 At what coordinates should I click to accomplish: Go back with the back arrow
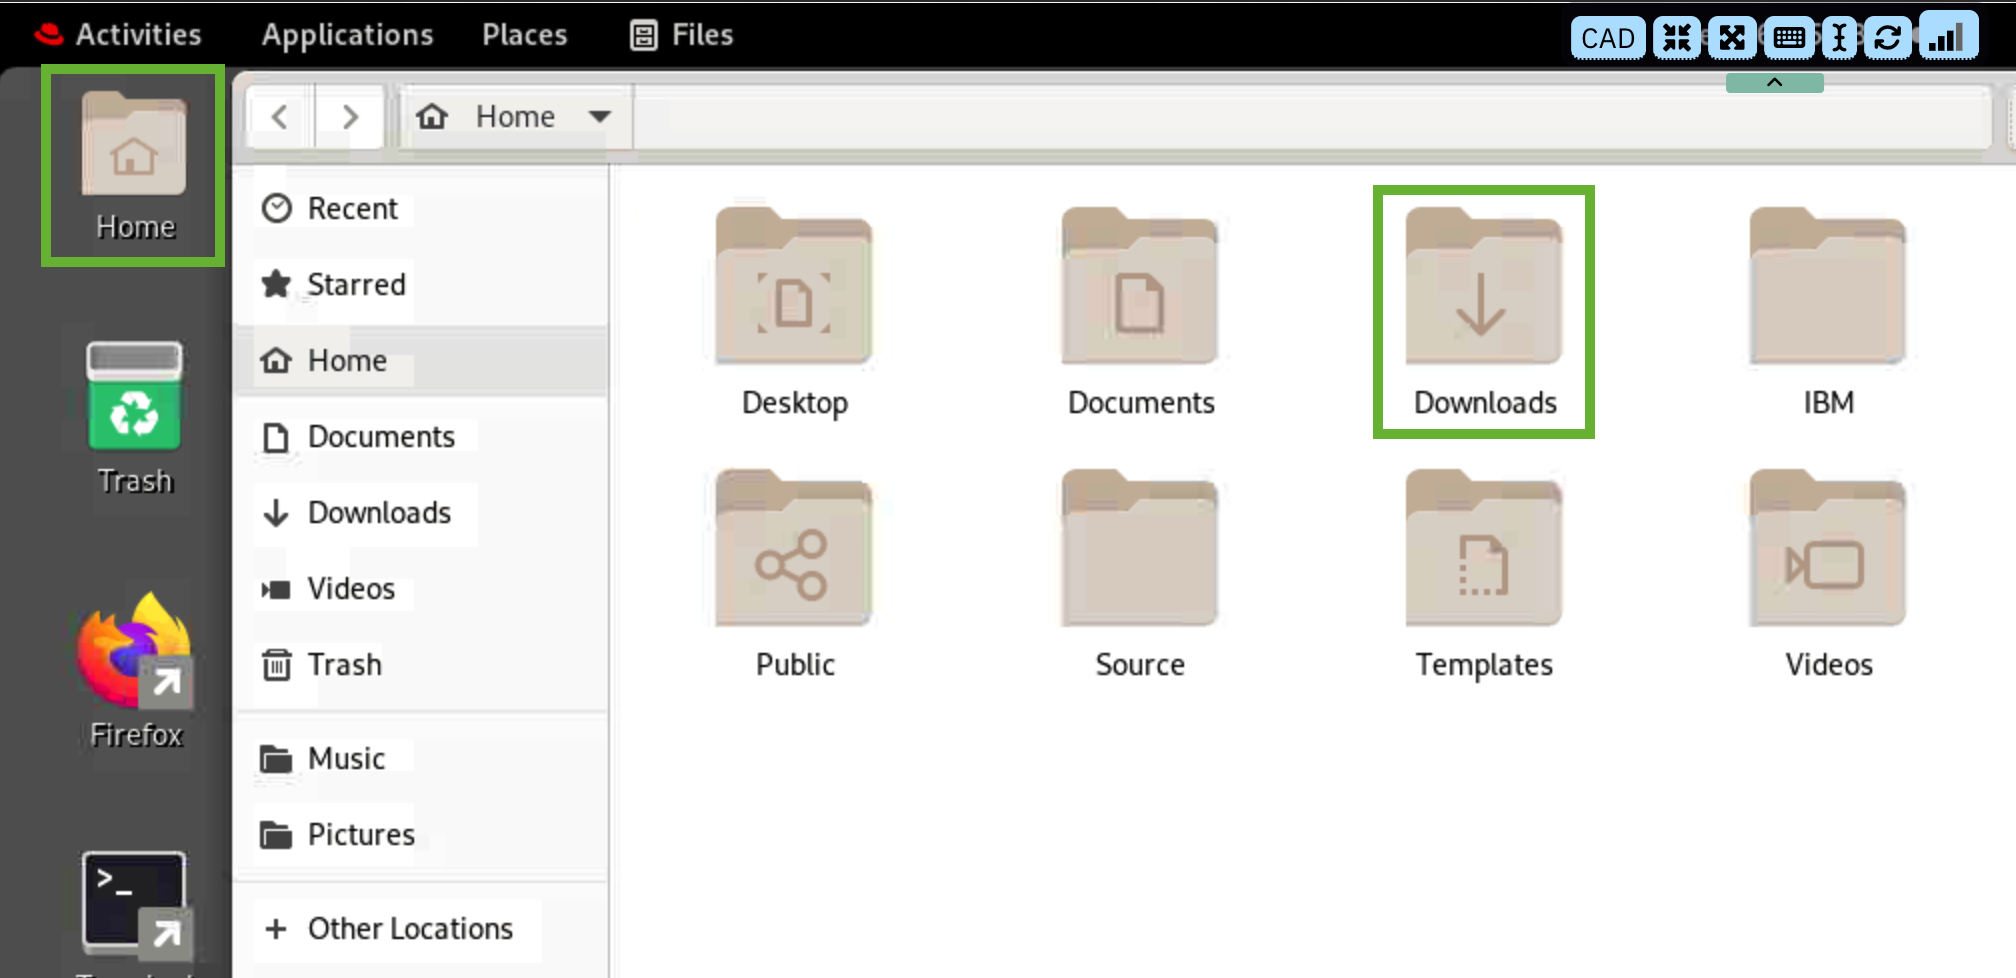[x=280, y=117]
